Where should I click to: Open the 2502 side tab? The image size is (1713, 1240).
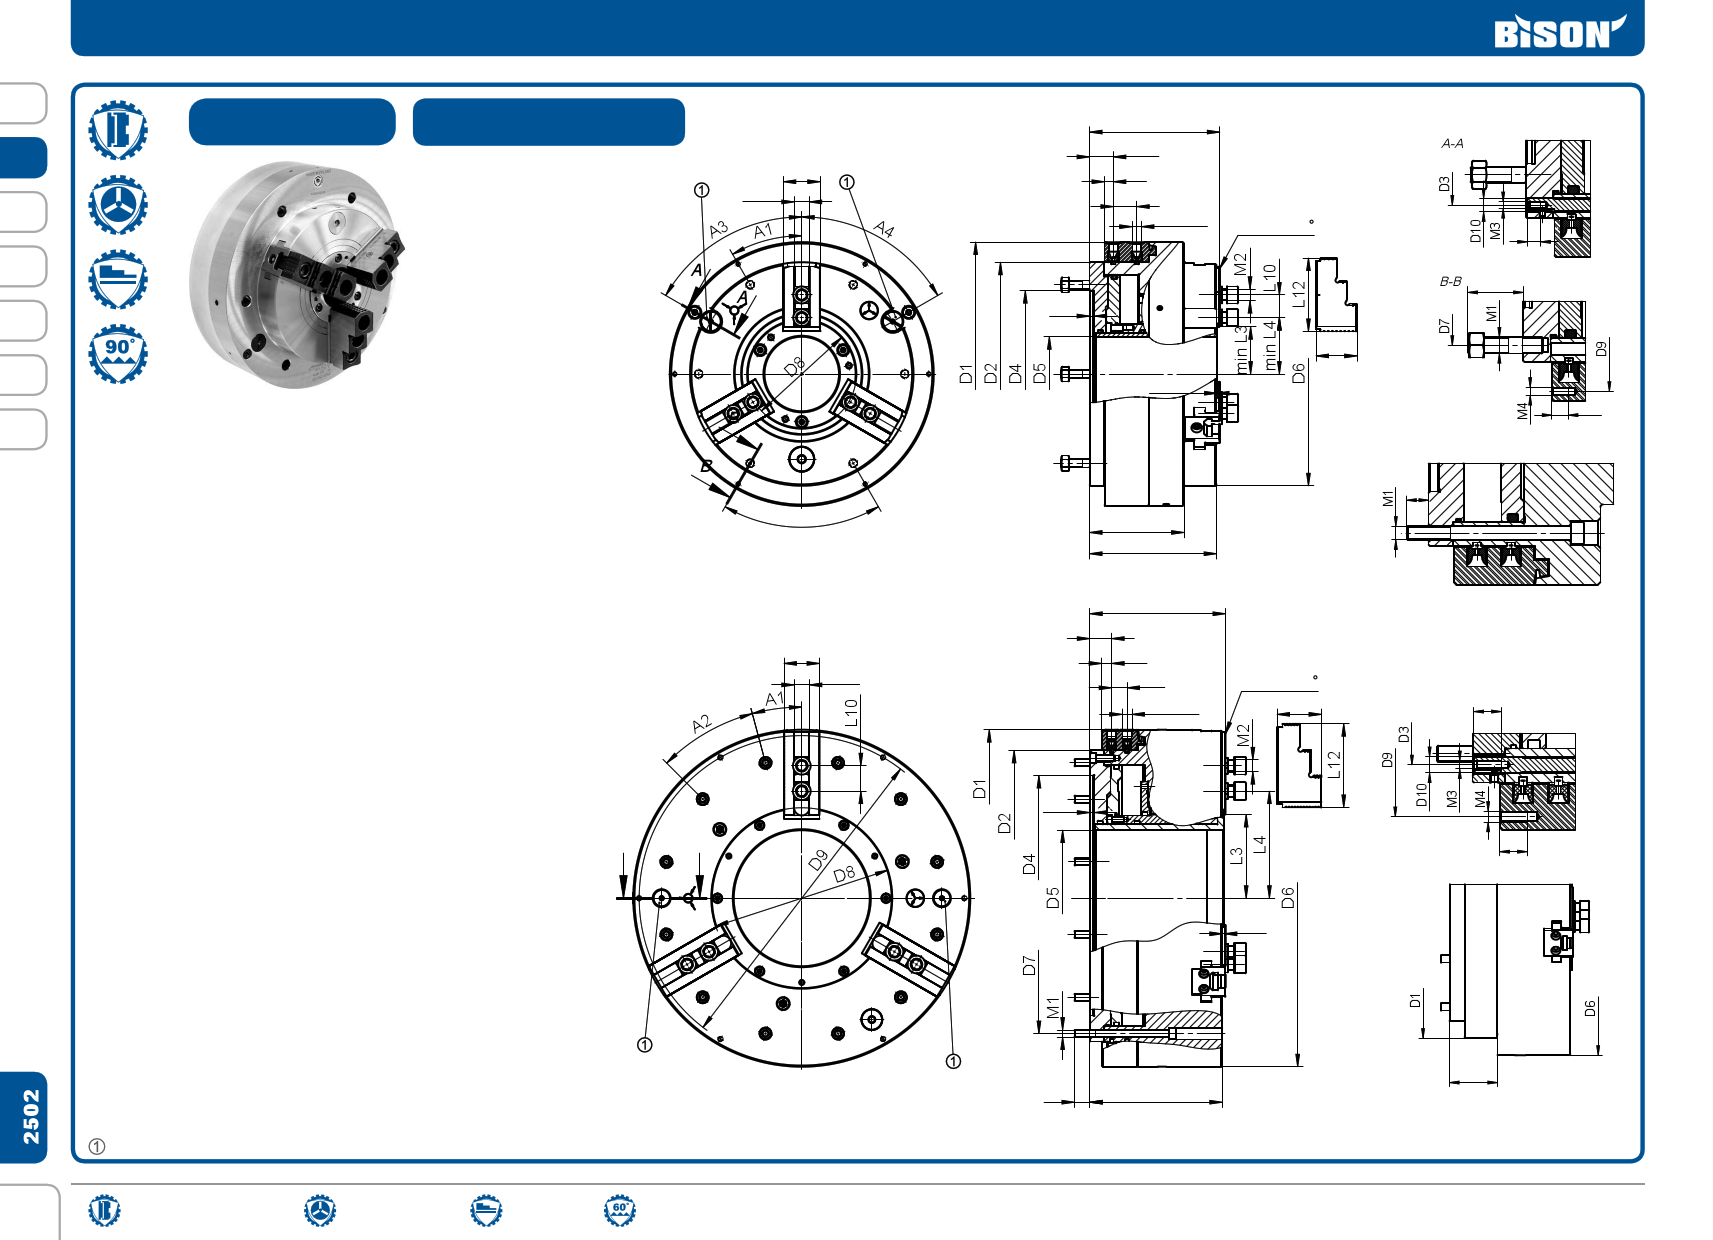tap(27, 1117)
